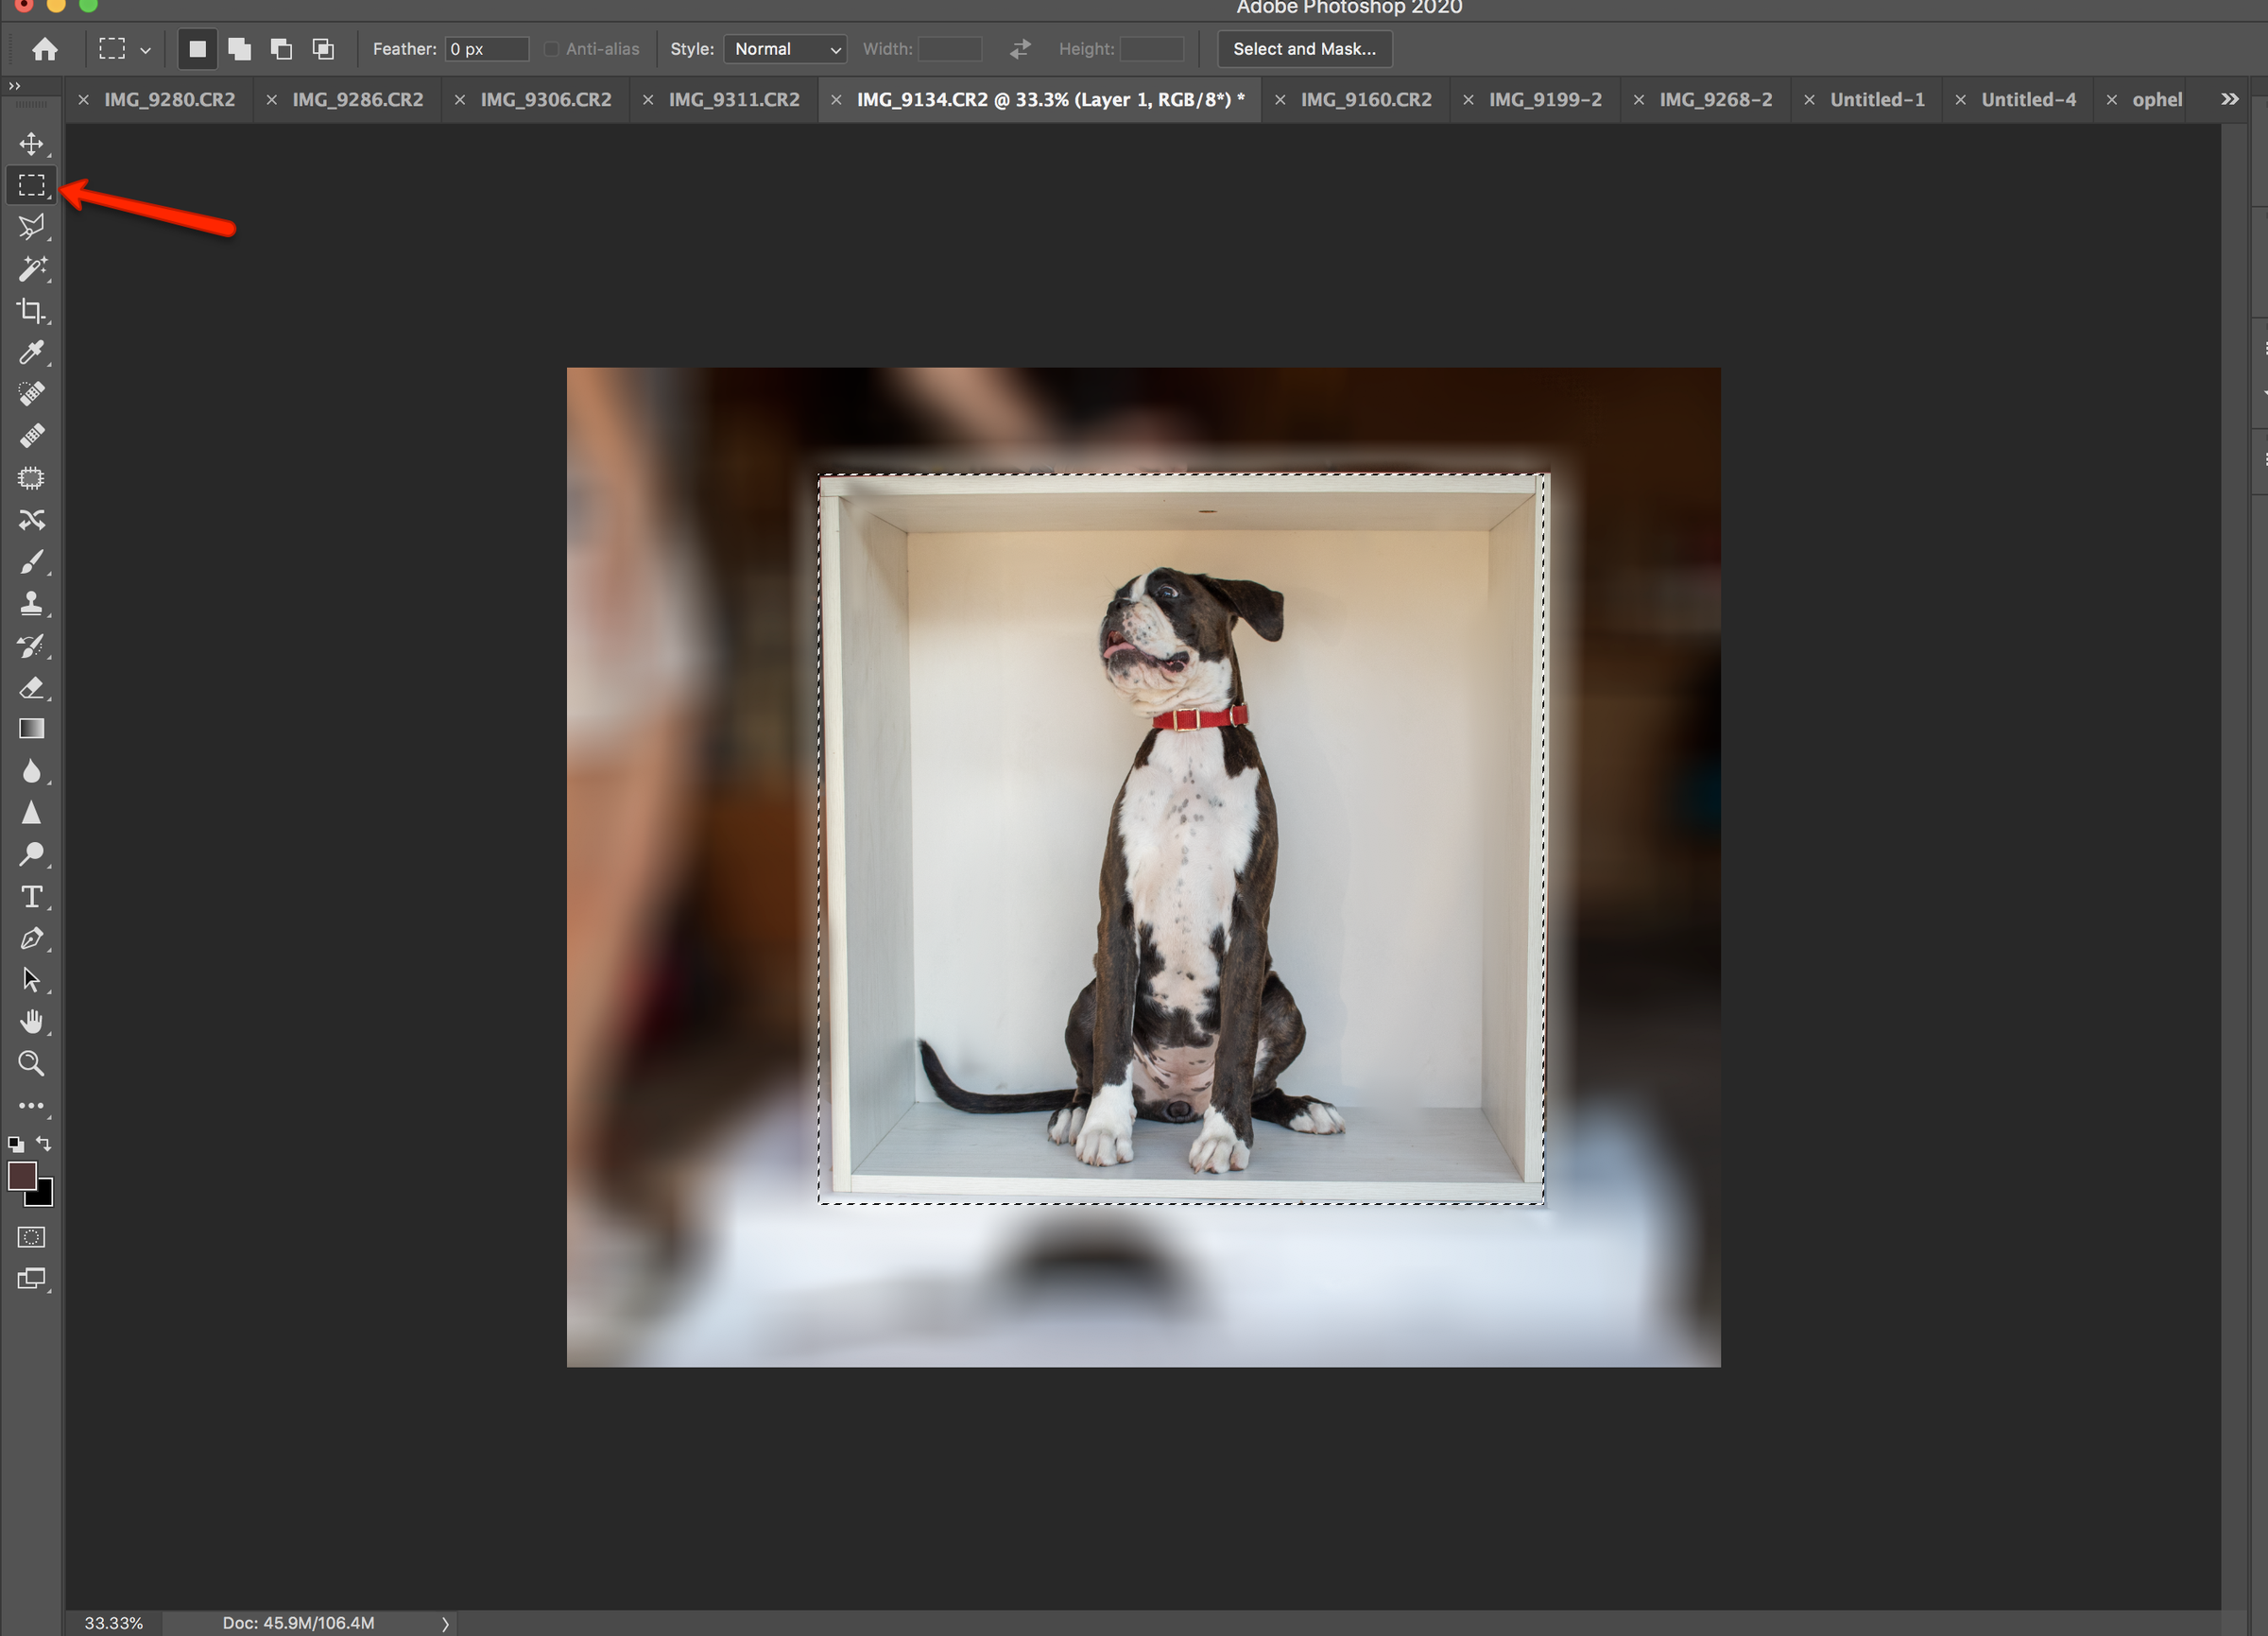Select the Clone Stamp tool
2268x1636 pixels.
(31, 603)
